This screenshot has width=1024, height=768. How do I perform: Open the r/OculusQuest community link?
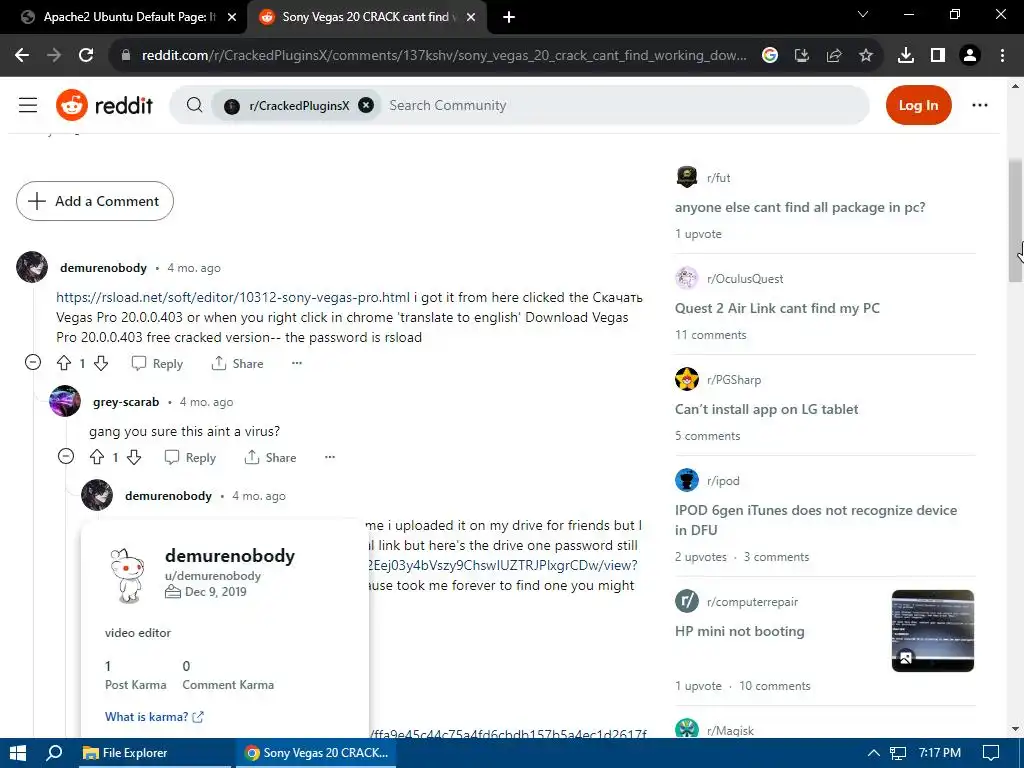(745, 279)
